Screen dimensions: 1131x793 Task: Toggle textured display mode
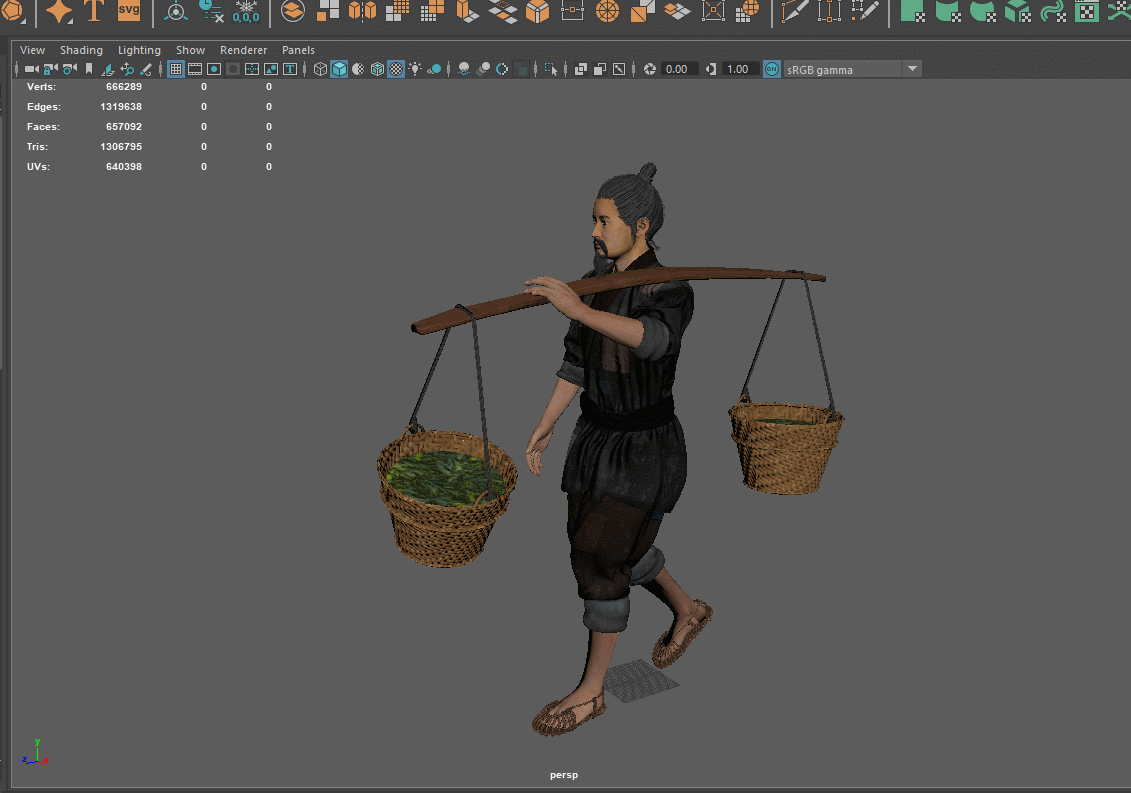(x=397, y=68)
